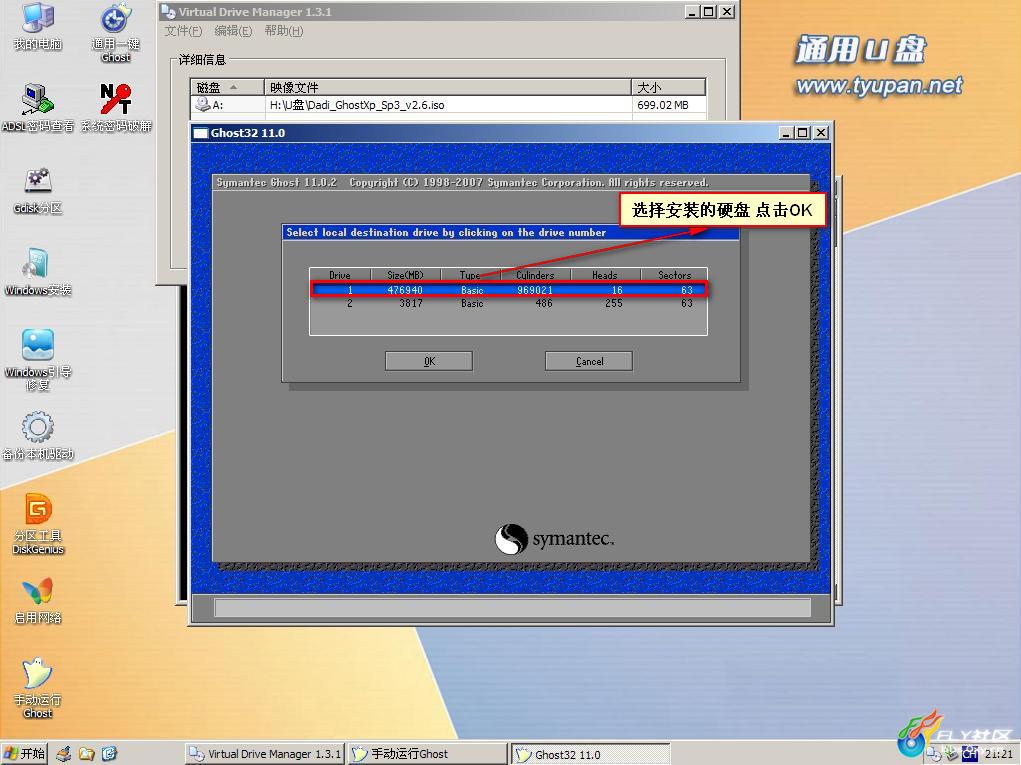The image size is (1021, 765).
Task: Click the CH language indicator in system tray
Action: (970, 755)
